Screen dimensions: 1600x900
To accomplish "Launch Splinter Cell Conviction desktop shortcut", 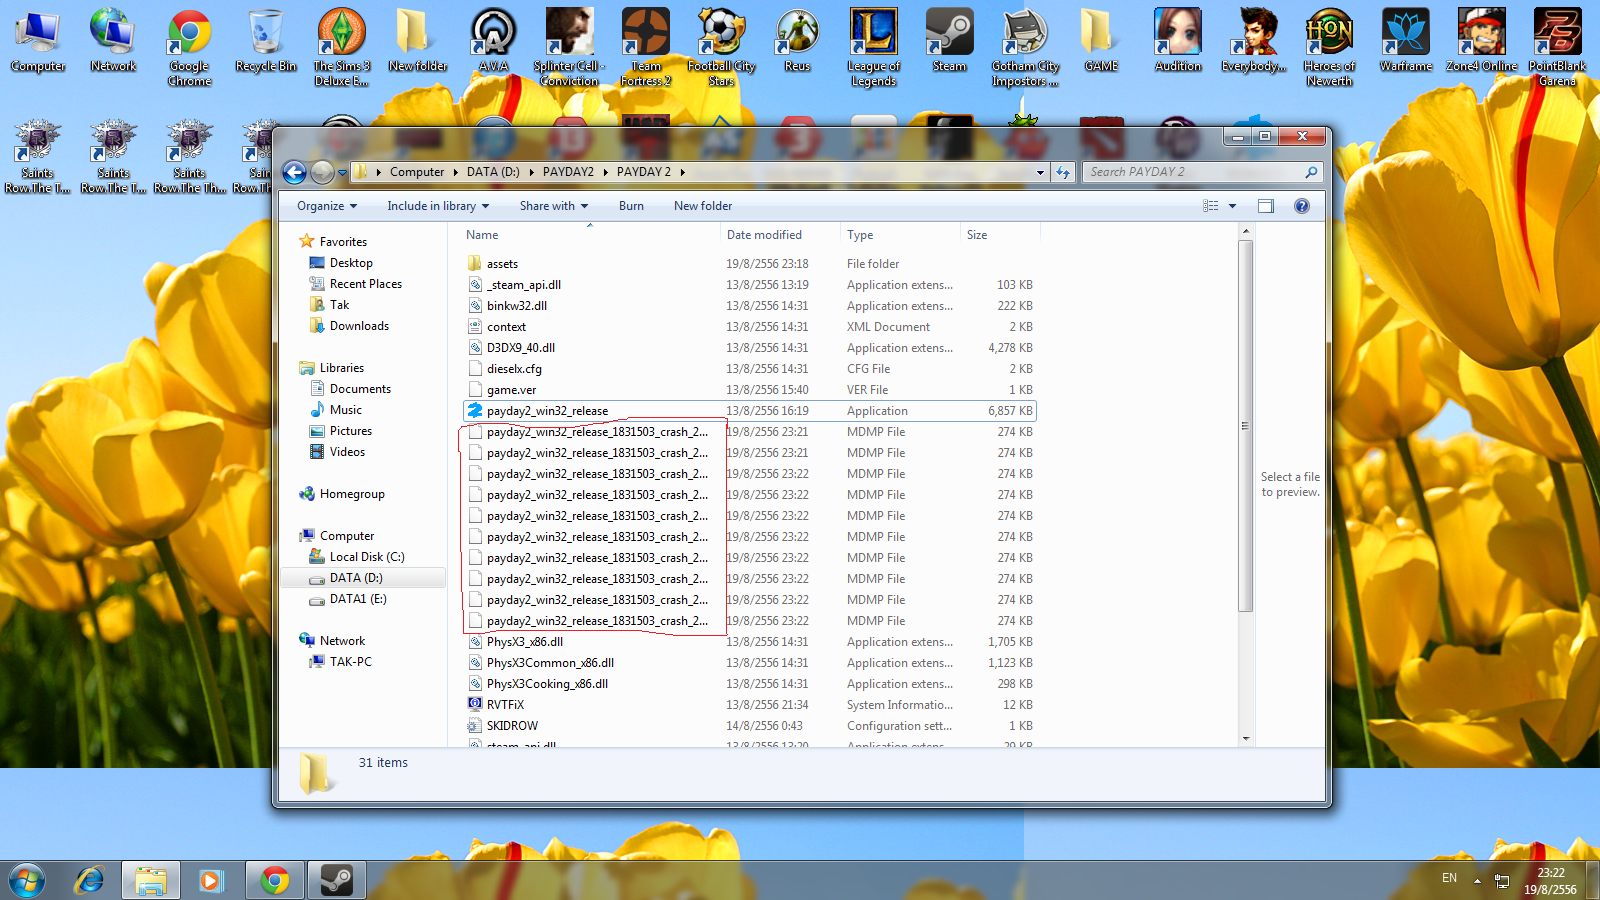I will point(569,47).
